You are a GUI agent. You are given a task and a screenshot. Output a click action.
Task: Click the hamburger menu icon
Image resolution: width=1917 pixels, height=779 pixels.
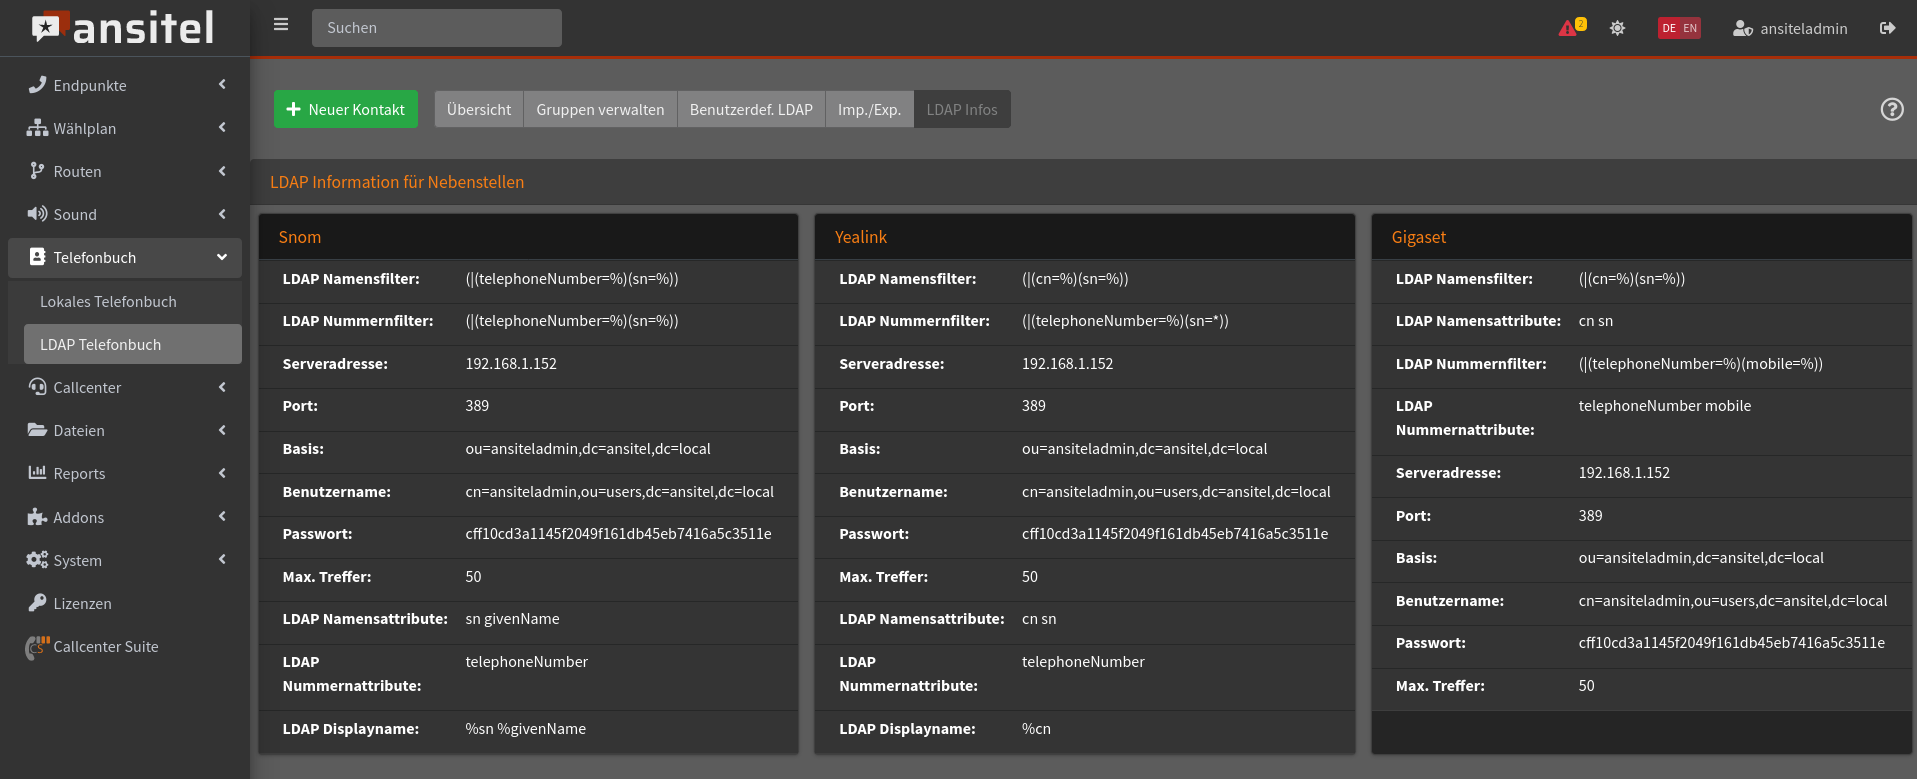(281, 25)
